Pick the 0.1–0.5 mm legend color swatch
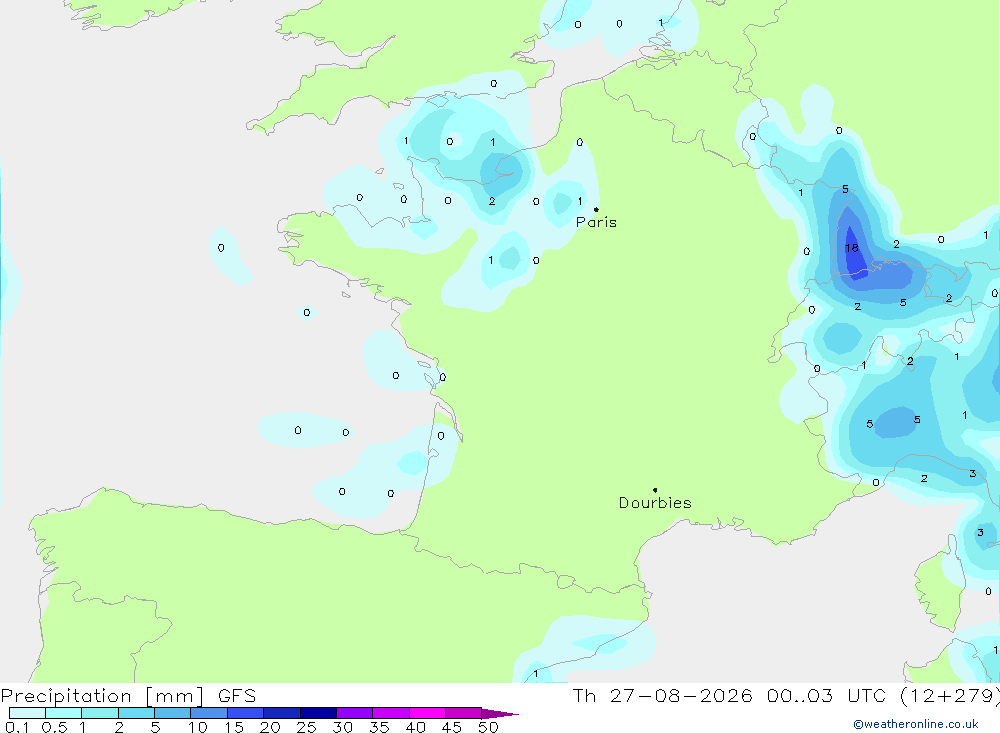 tap(27, 713)
